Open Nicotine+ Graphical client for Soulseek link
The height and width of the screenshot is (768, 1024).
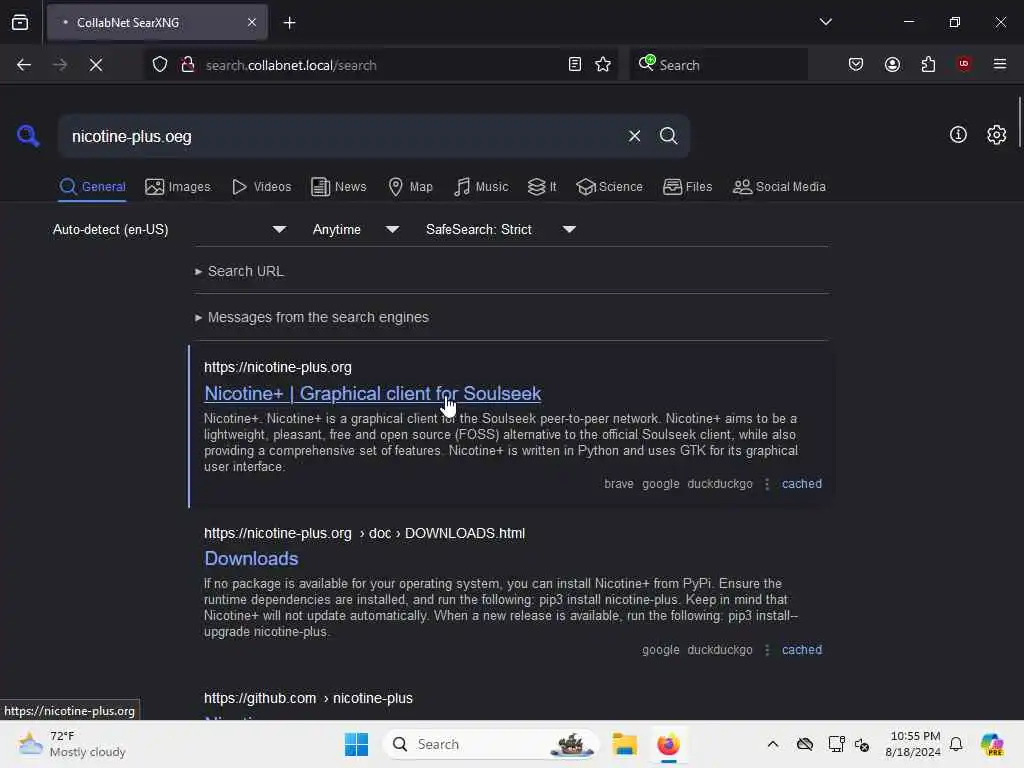tap(372, 394)
